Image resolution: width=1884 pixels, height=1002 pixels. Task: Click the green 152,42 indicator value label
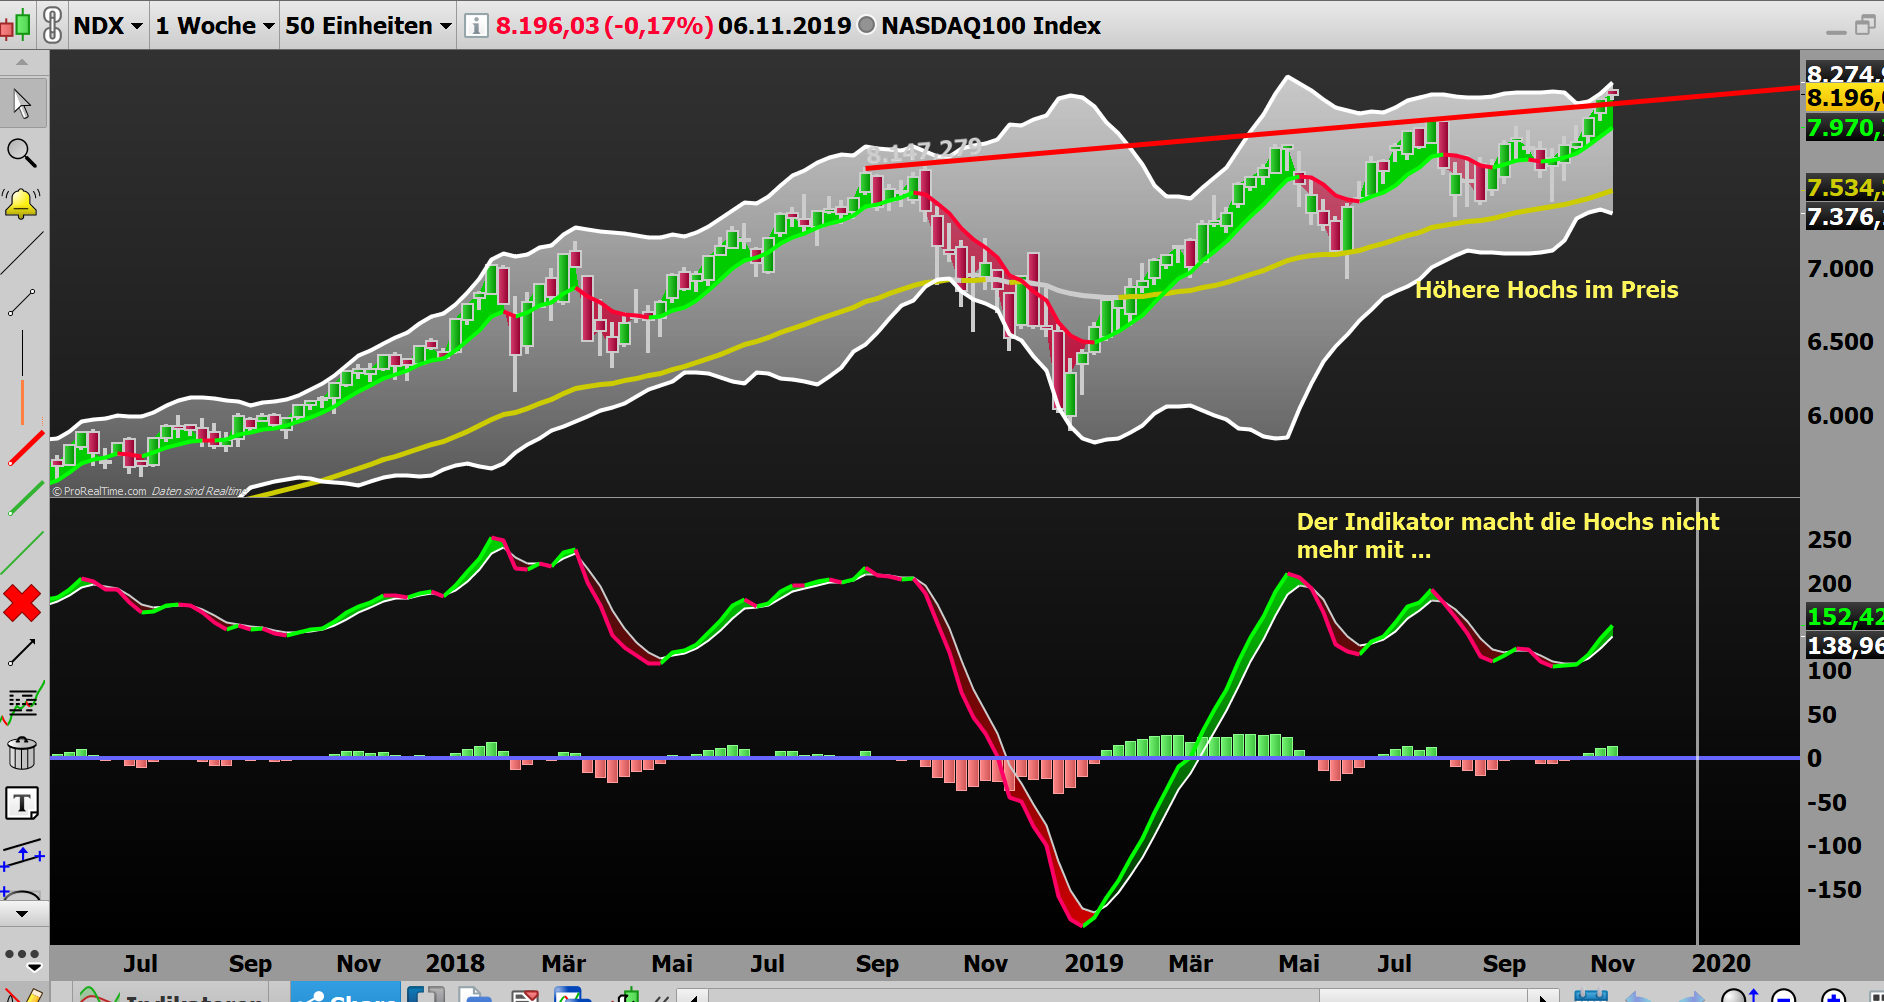(x=1844, y=617)
